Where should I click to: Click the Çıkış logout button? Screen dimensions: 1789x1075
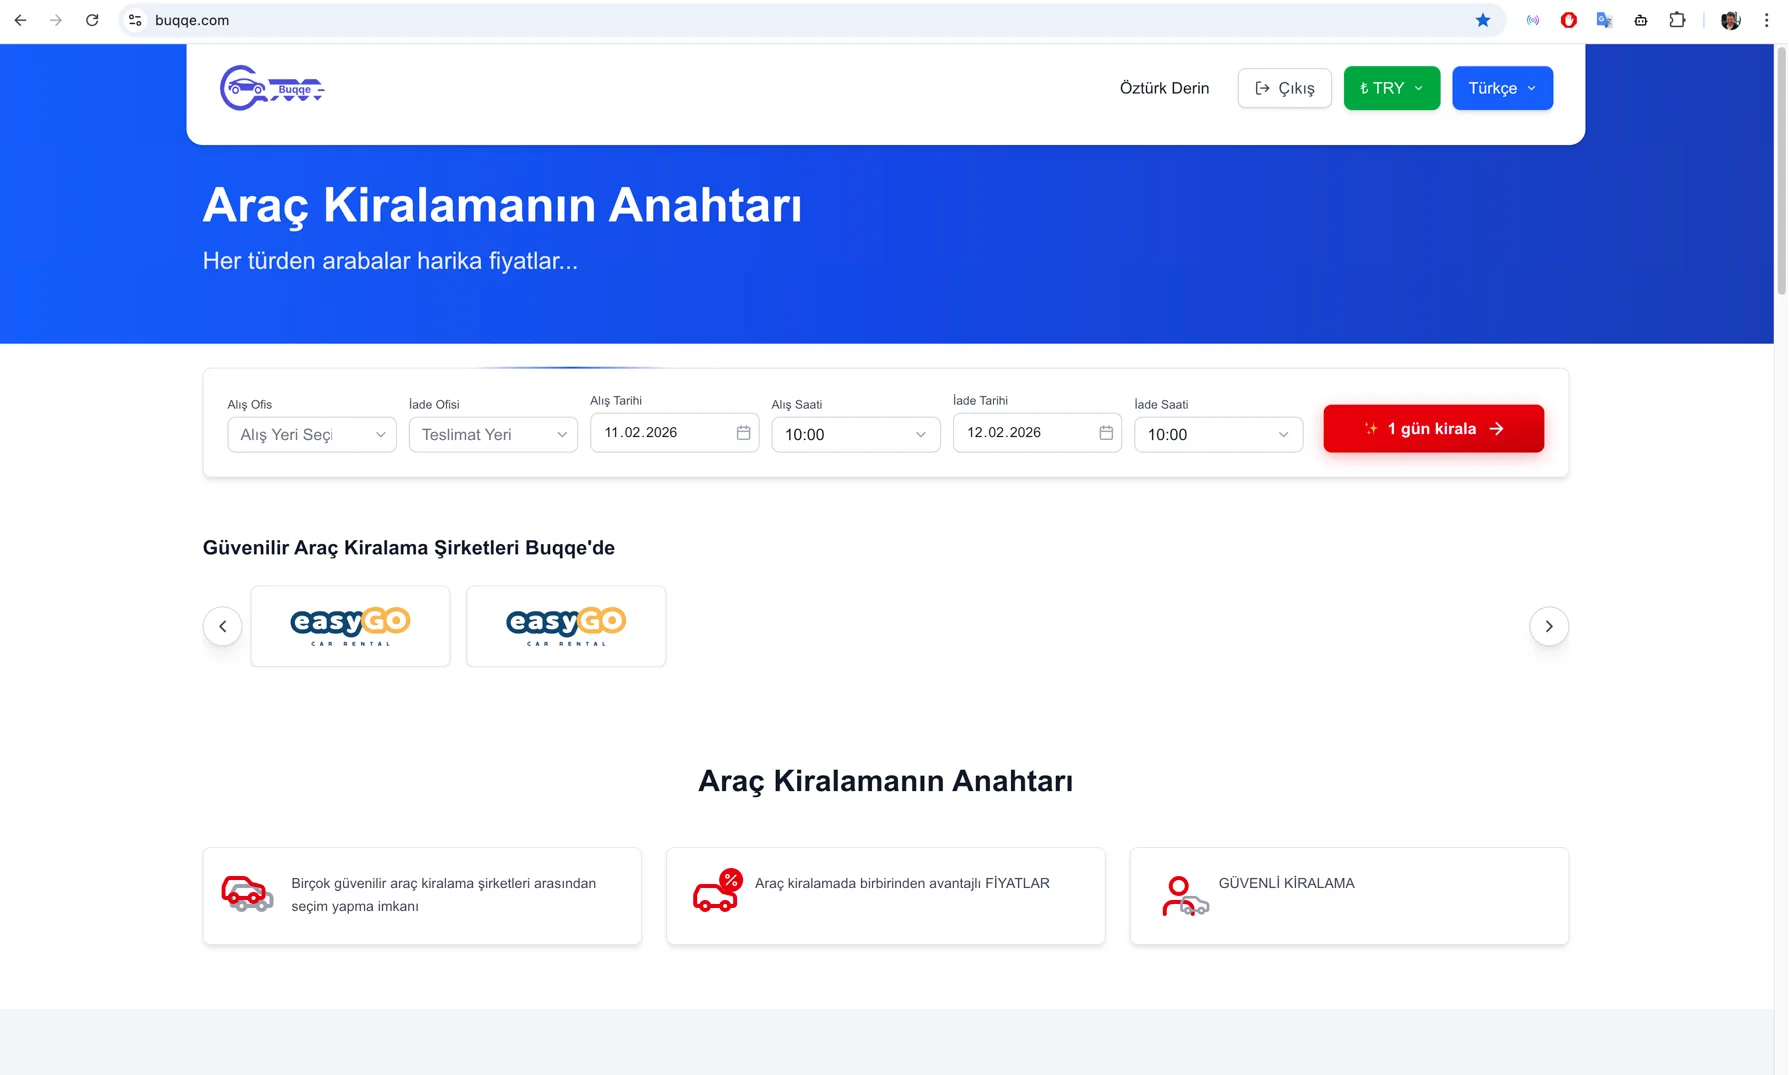pos(1284,88)
